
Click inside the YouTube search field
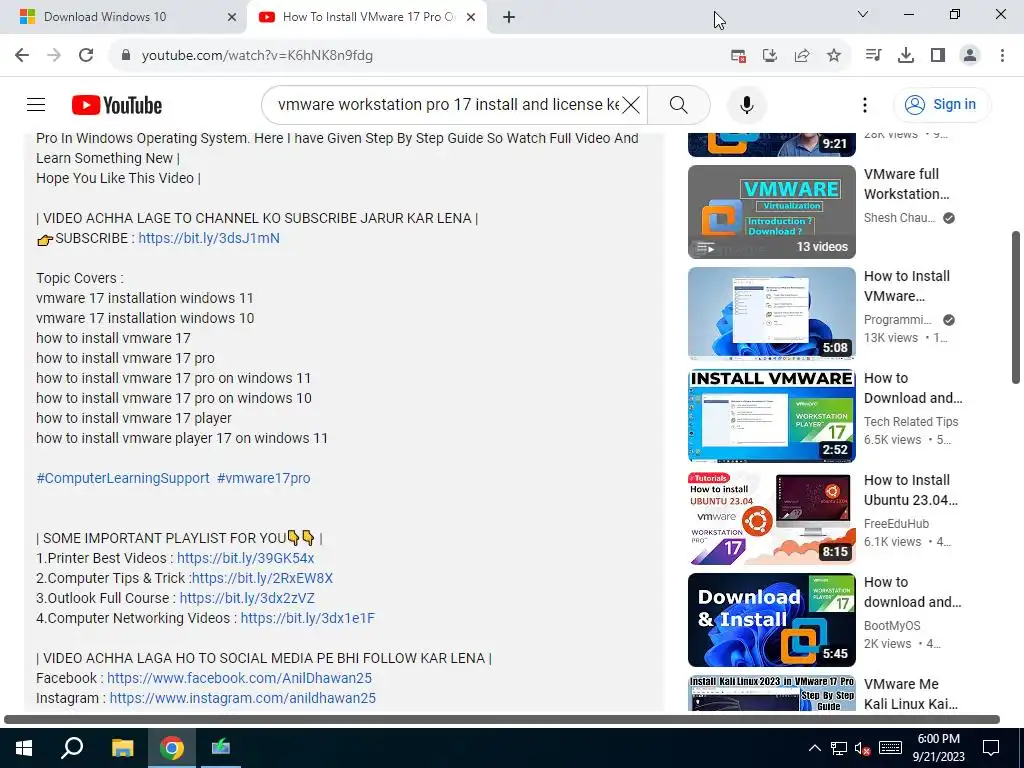click(448, 104)
